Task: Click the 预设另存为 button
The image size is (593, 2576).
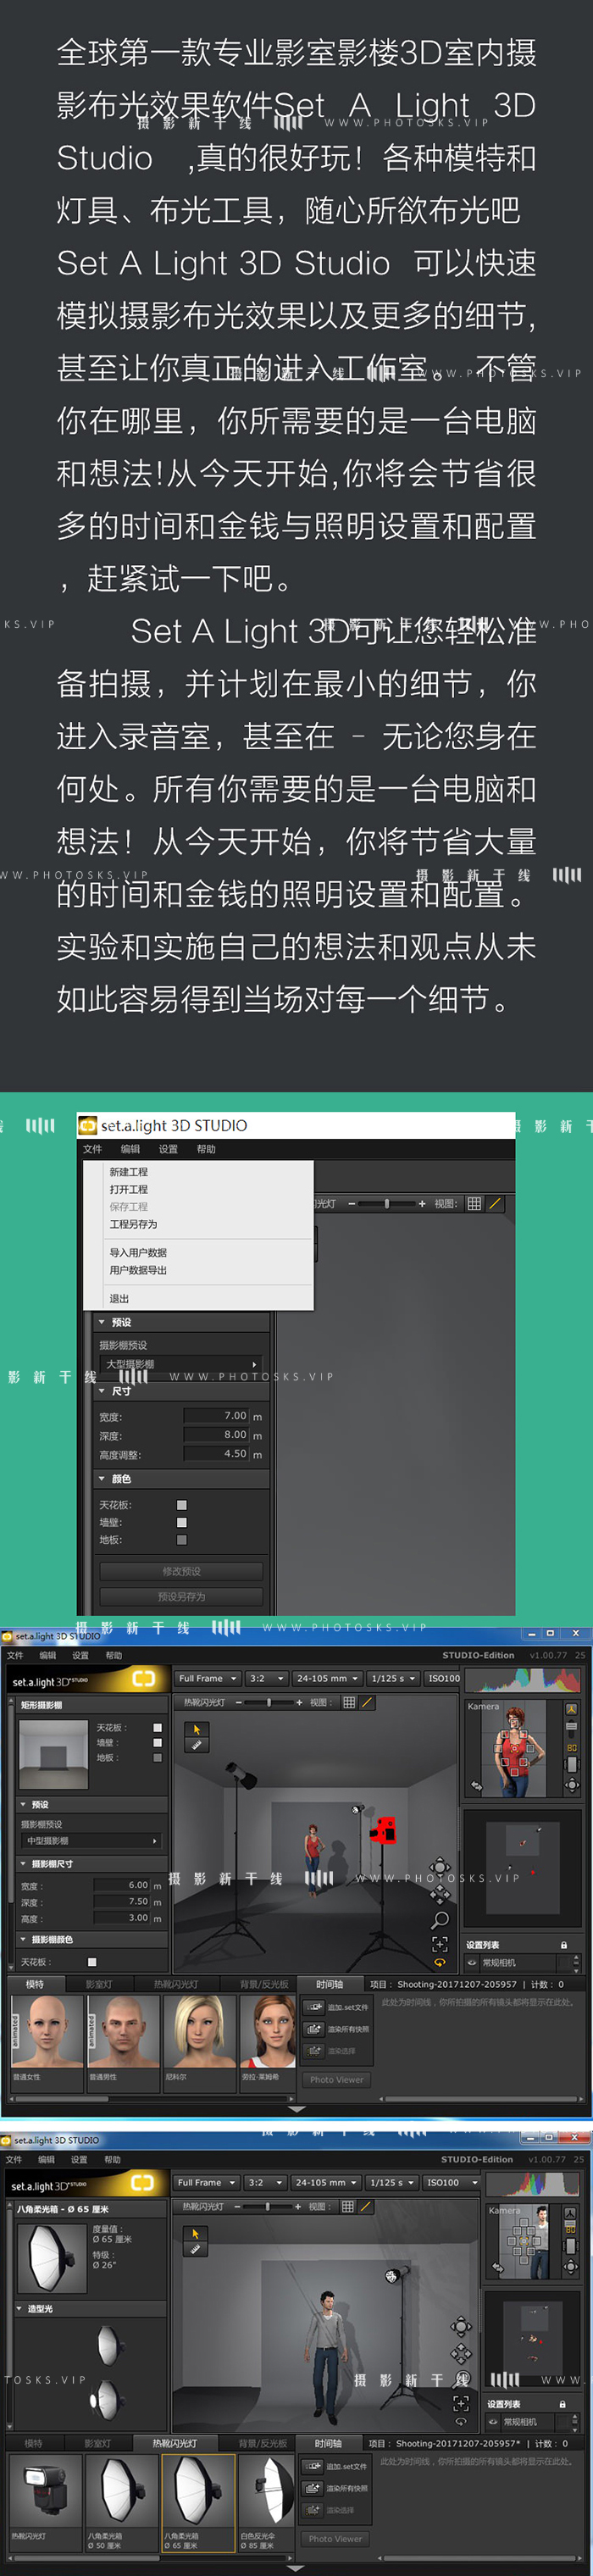Action: coord(181,1597)
